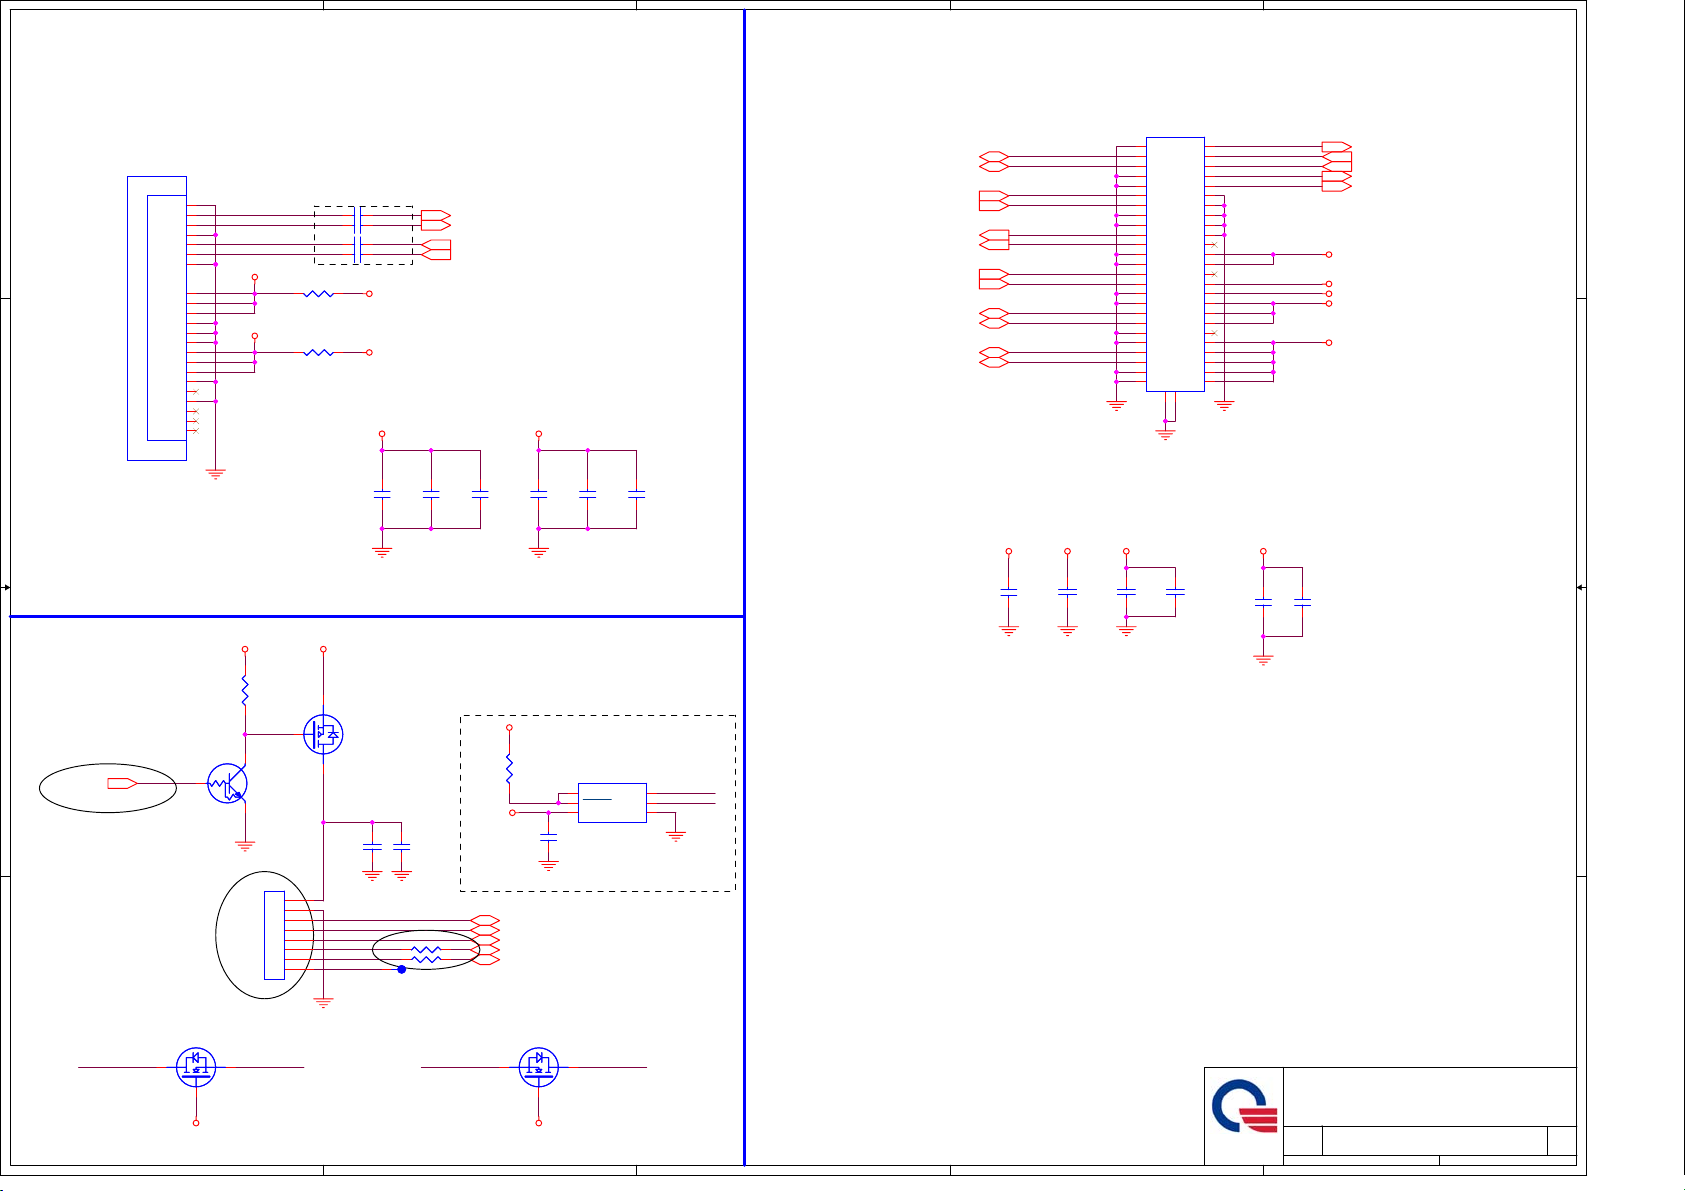Click the red and blue company logo

pos(1245,1106)
